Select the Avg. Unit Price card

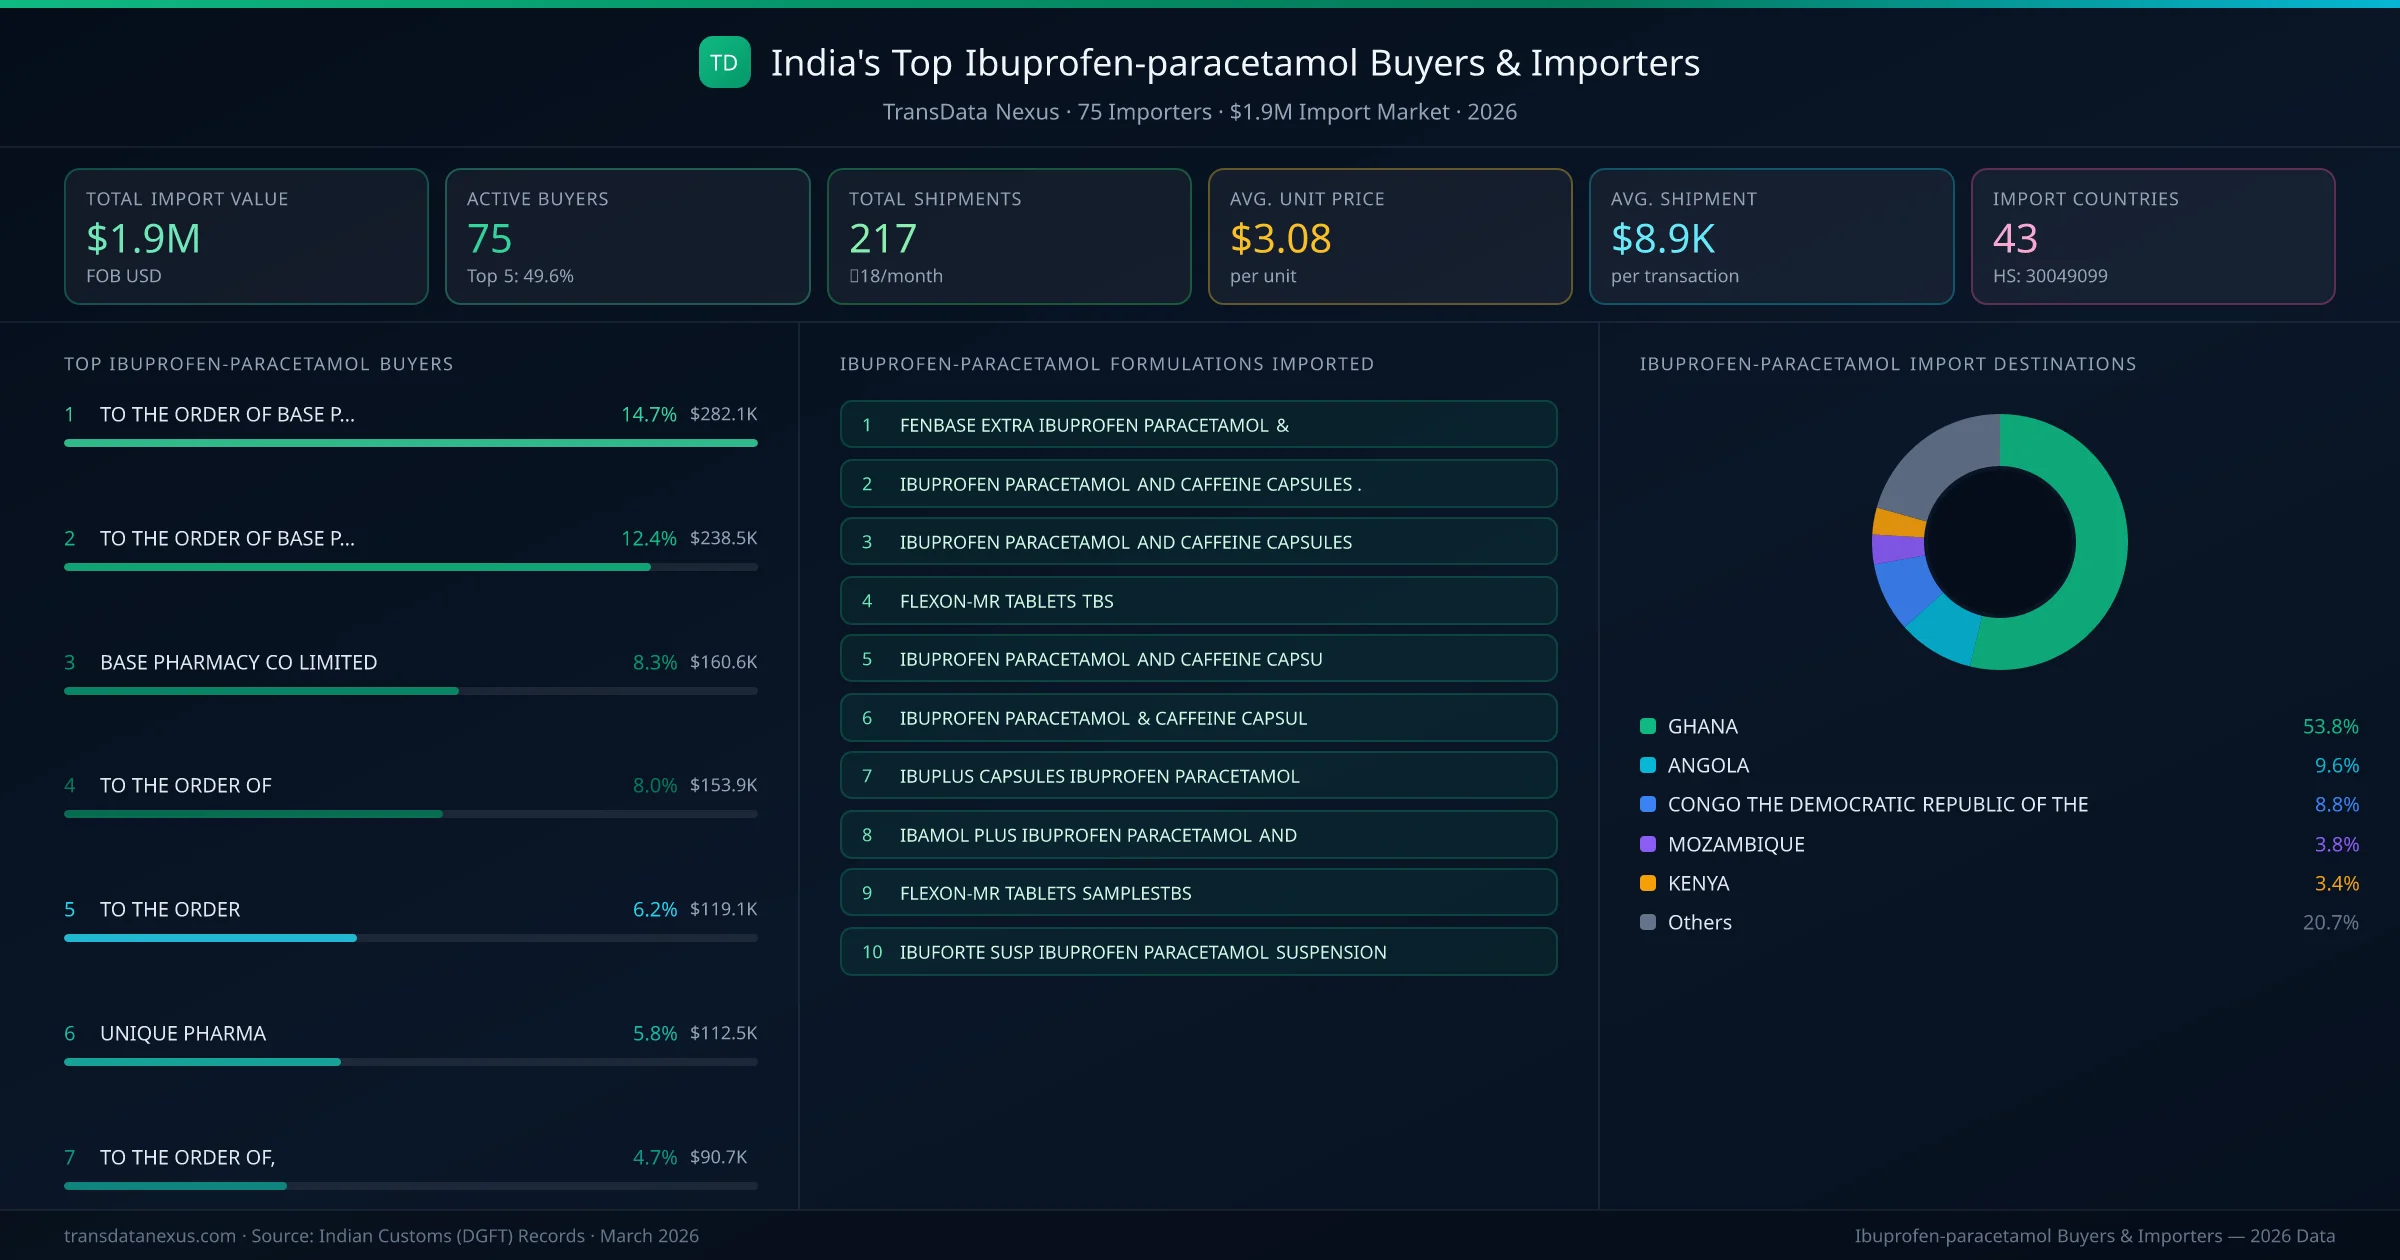[x=1389, y=236]
